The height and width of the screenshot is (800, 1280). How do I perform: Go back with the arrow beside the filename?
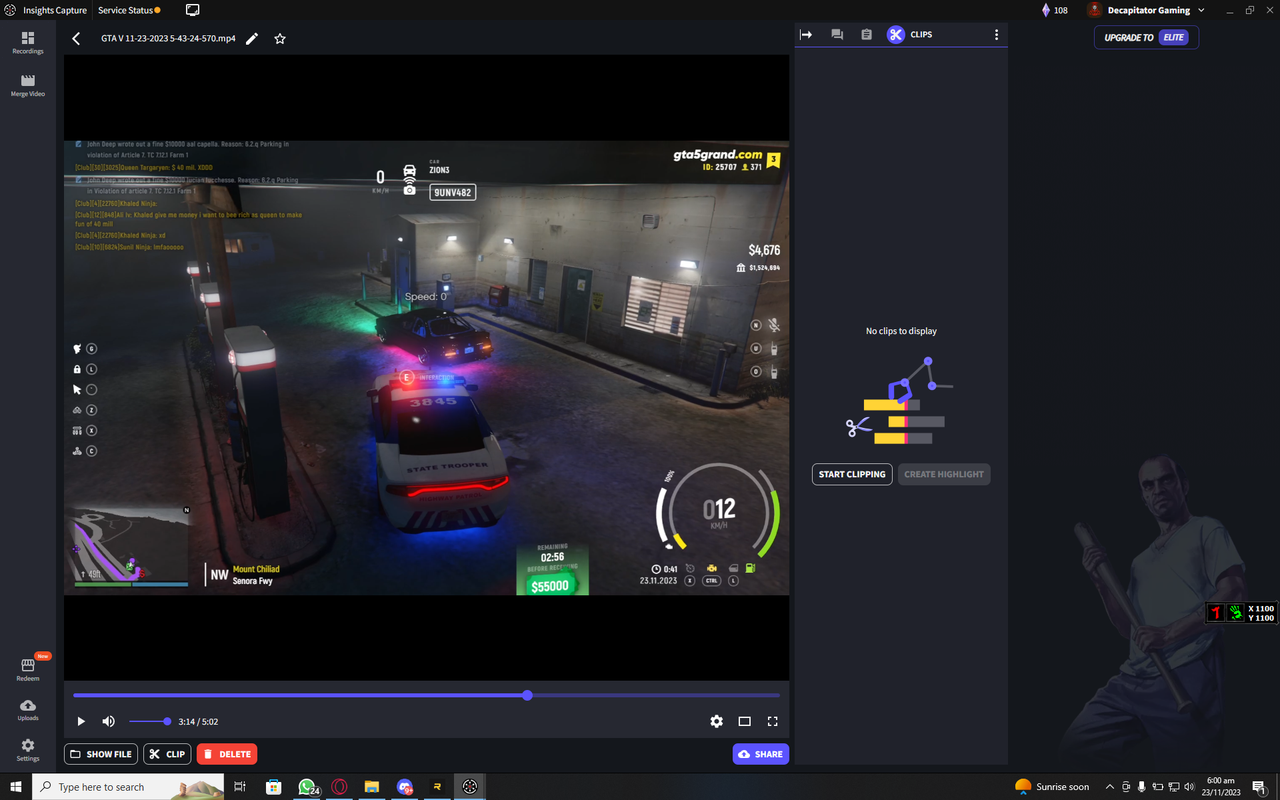coord(76,38)
